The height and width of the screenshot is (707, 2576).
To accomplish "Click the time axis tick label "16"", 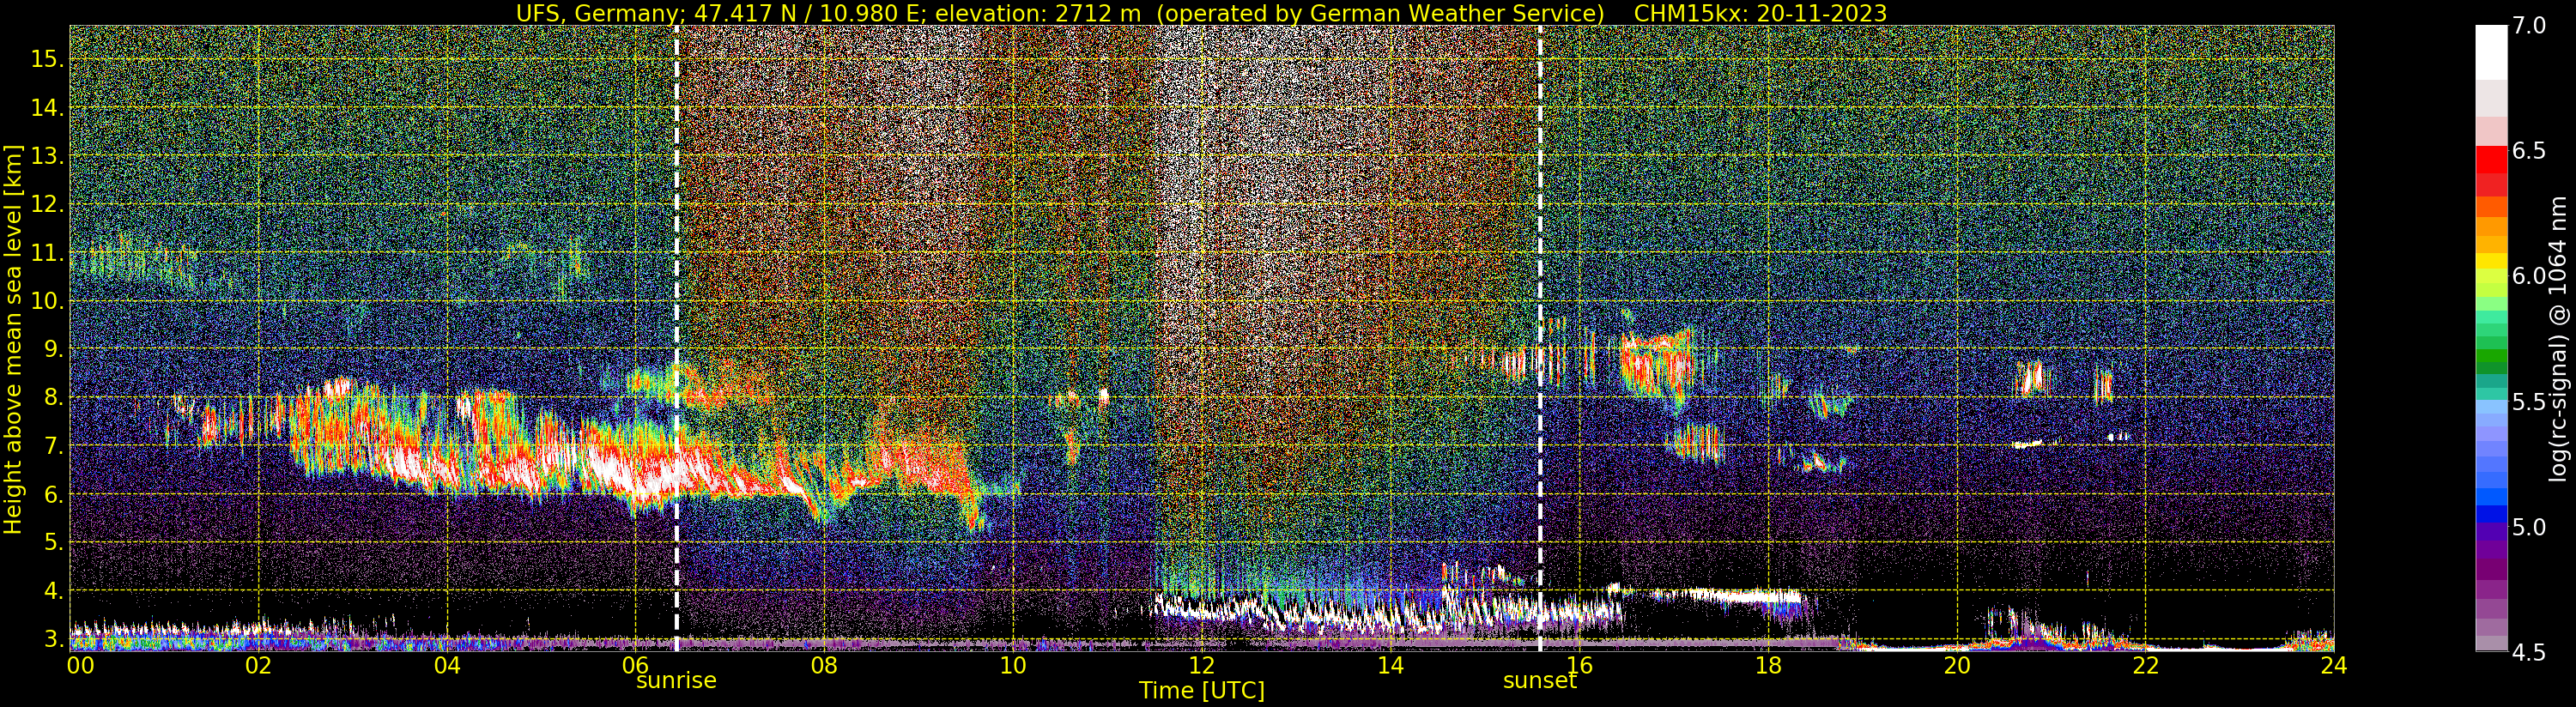I will [1579, 665].
